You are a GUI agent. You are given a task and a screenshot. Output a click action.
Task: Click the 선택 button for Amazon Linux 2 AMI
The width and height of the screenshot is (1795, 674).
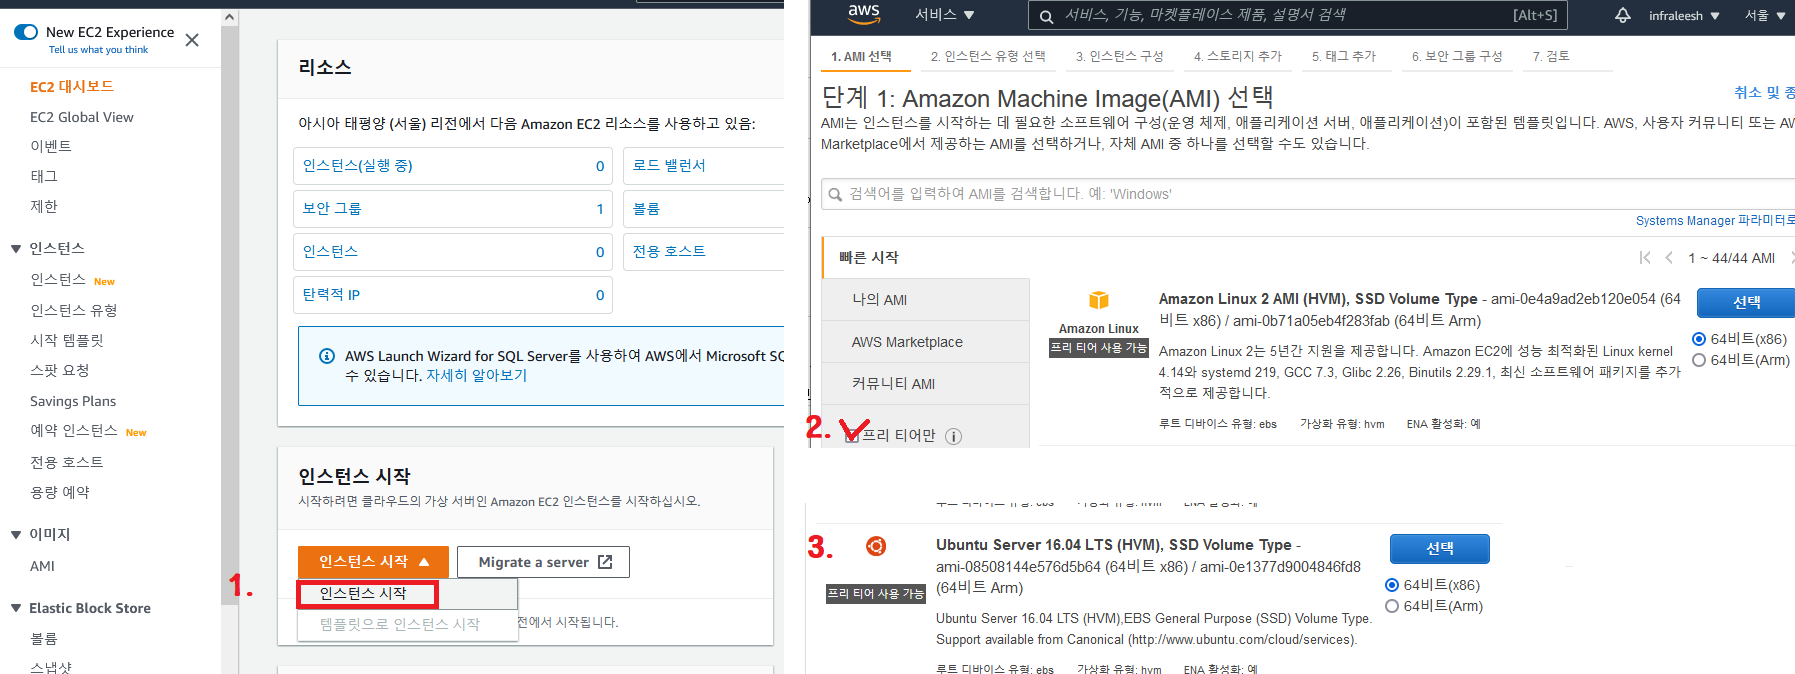point(1746,302)
